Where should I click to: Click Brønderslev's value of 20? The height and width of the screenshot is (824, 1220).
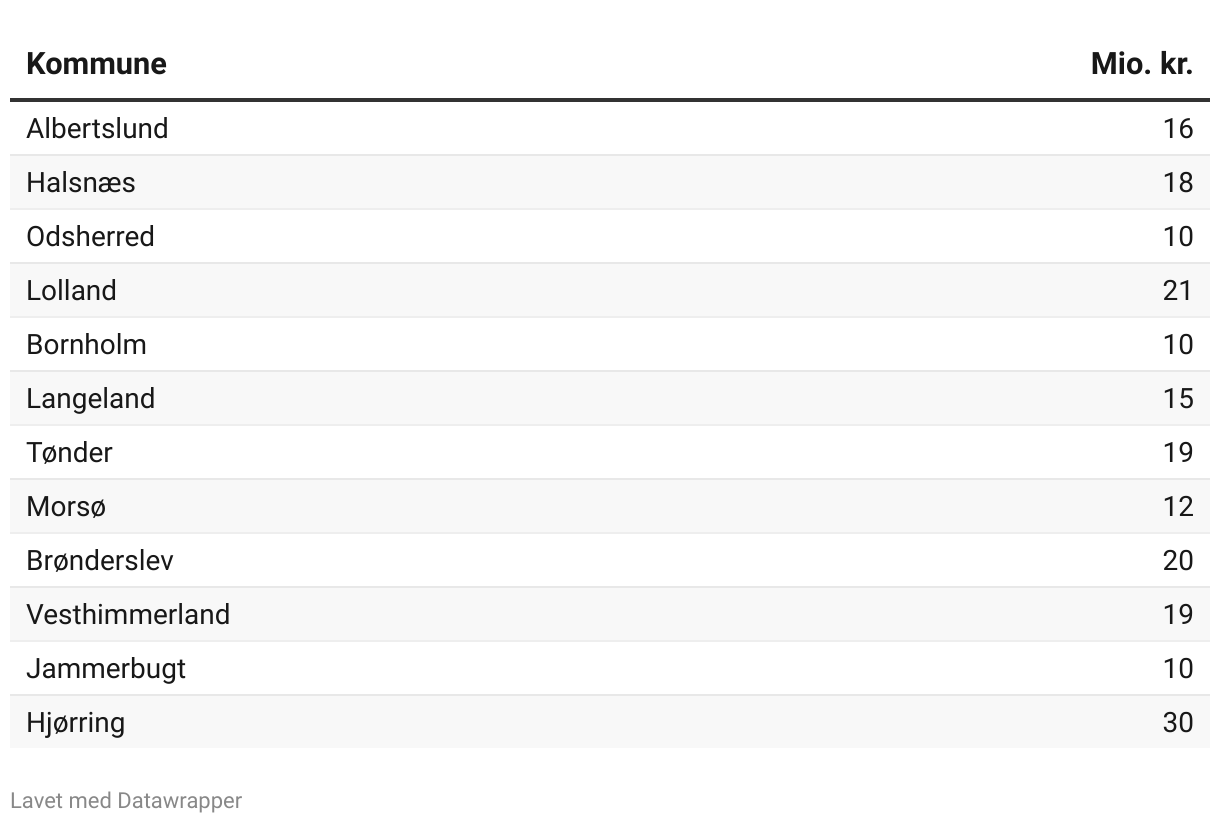click(1178, 560)
